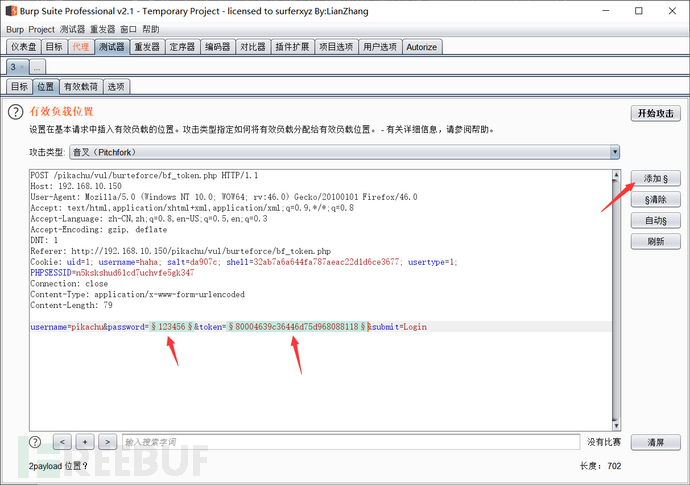Click the username=pikachu parameter in body
This screenshot has width=690, height=485.
(x=67, y=327)
